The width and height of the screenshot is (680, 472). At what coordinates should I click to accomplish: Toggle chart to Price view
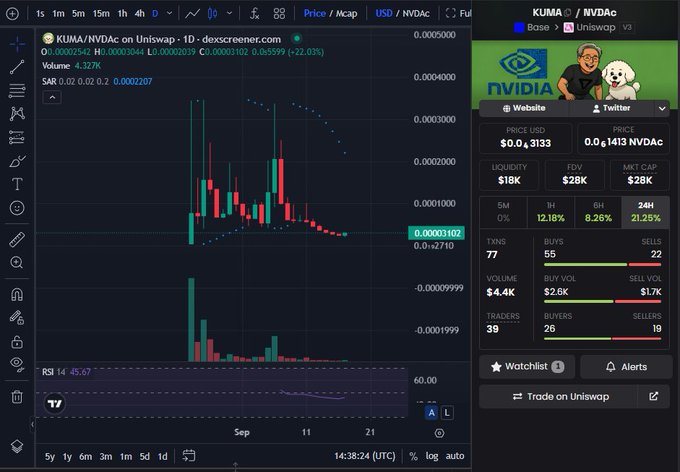314,13
